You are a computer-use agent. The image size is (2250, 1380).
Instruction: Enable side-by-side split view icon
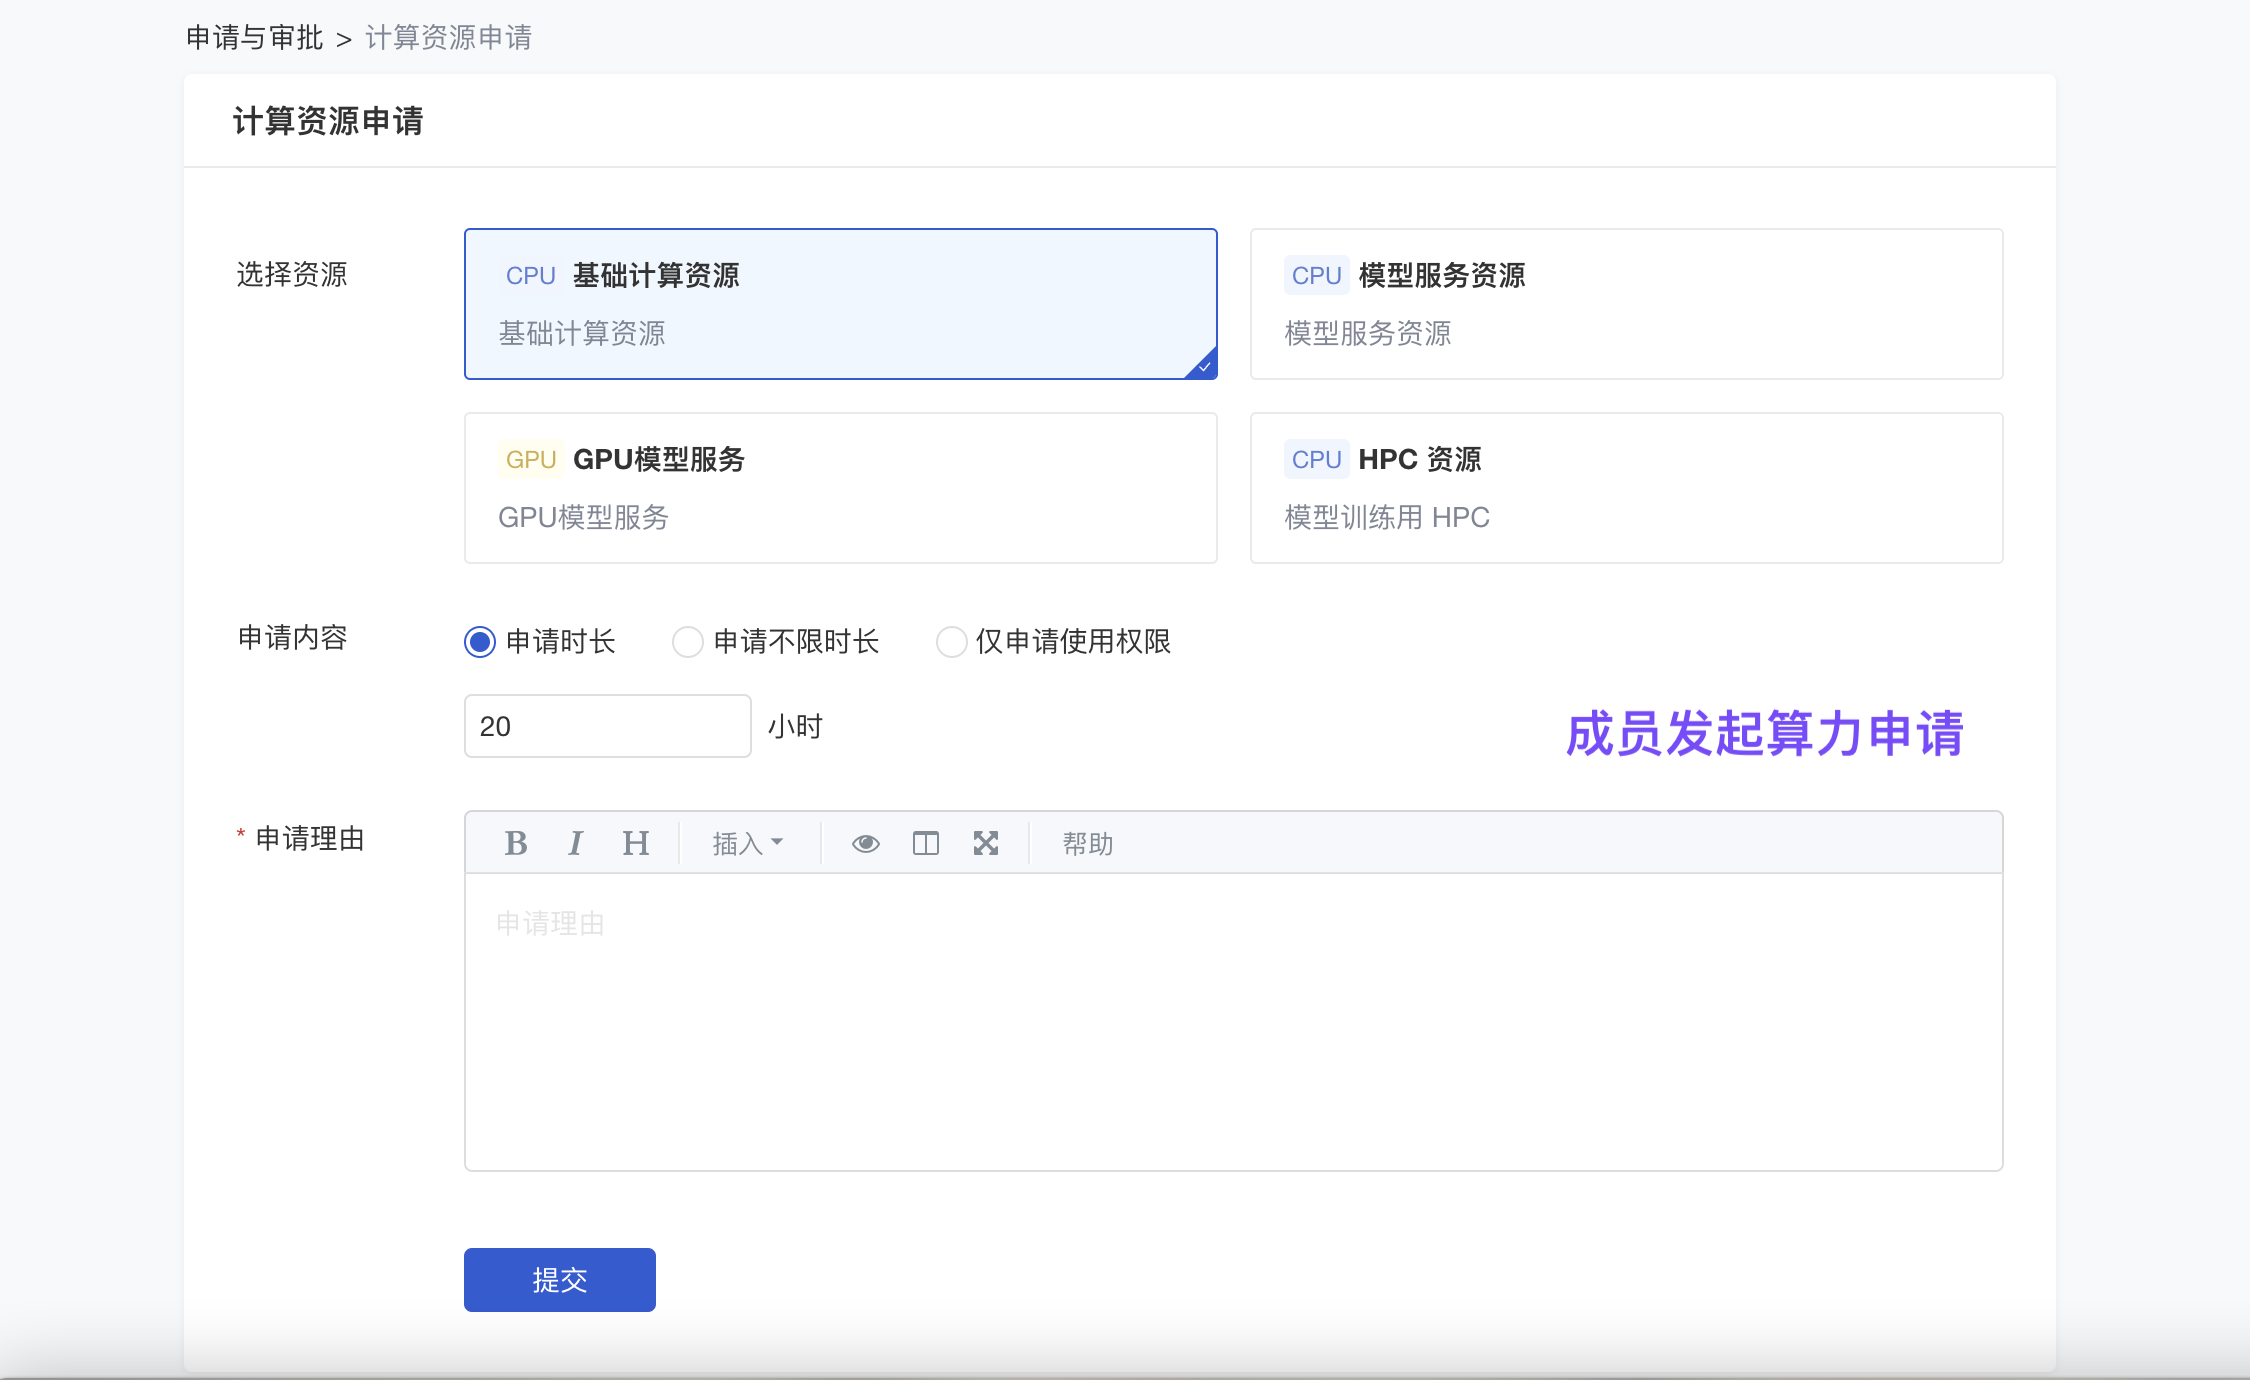(925, 843)
